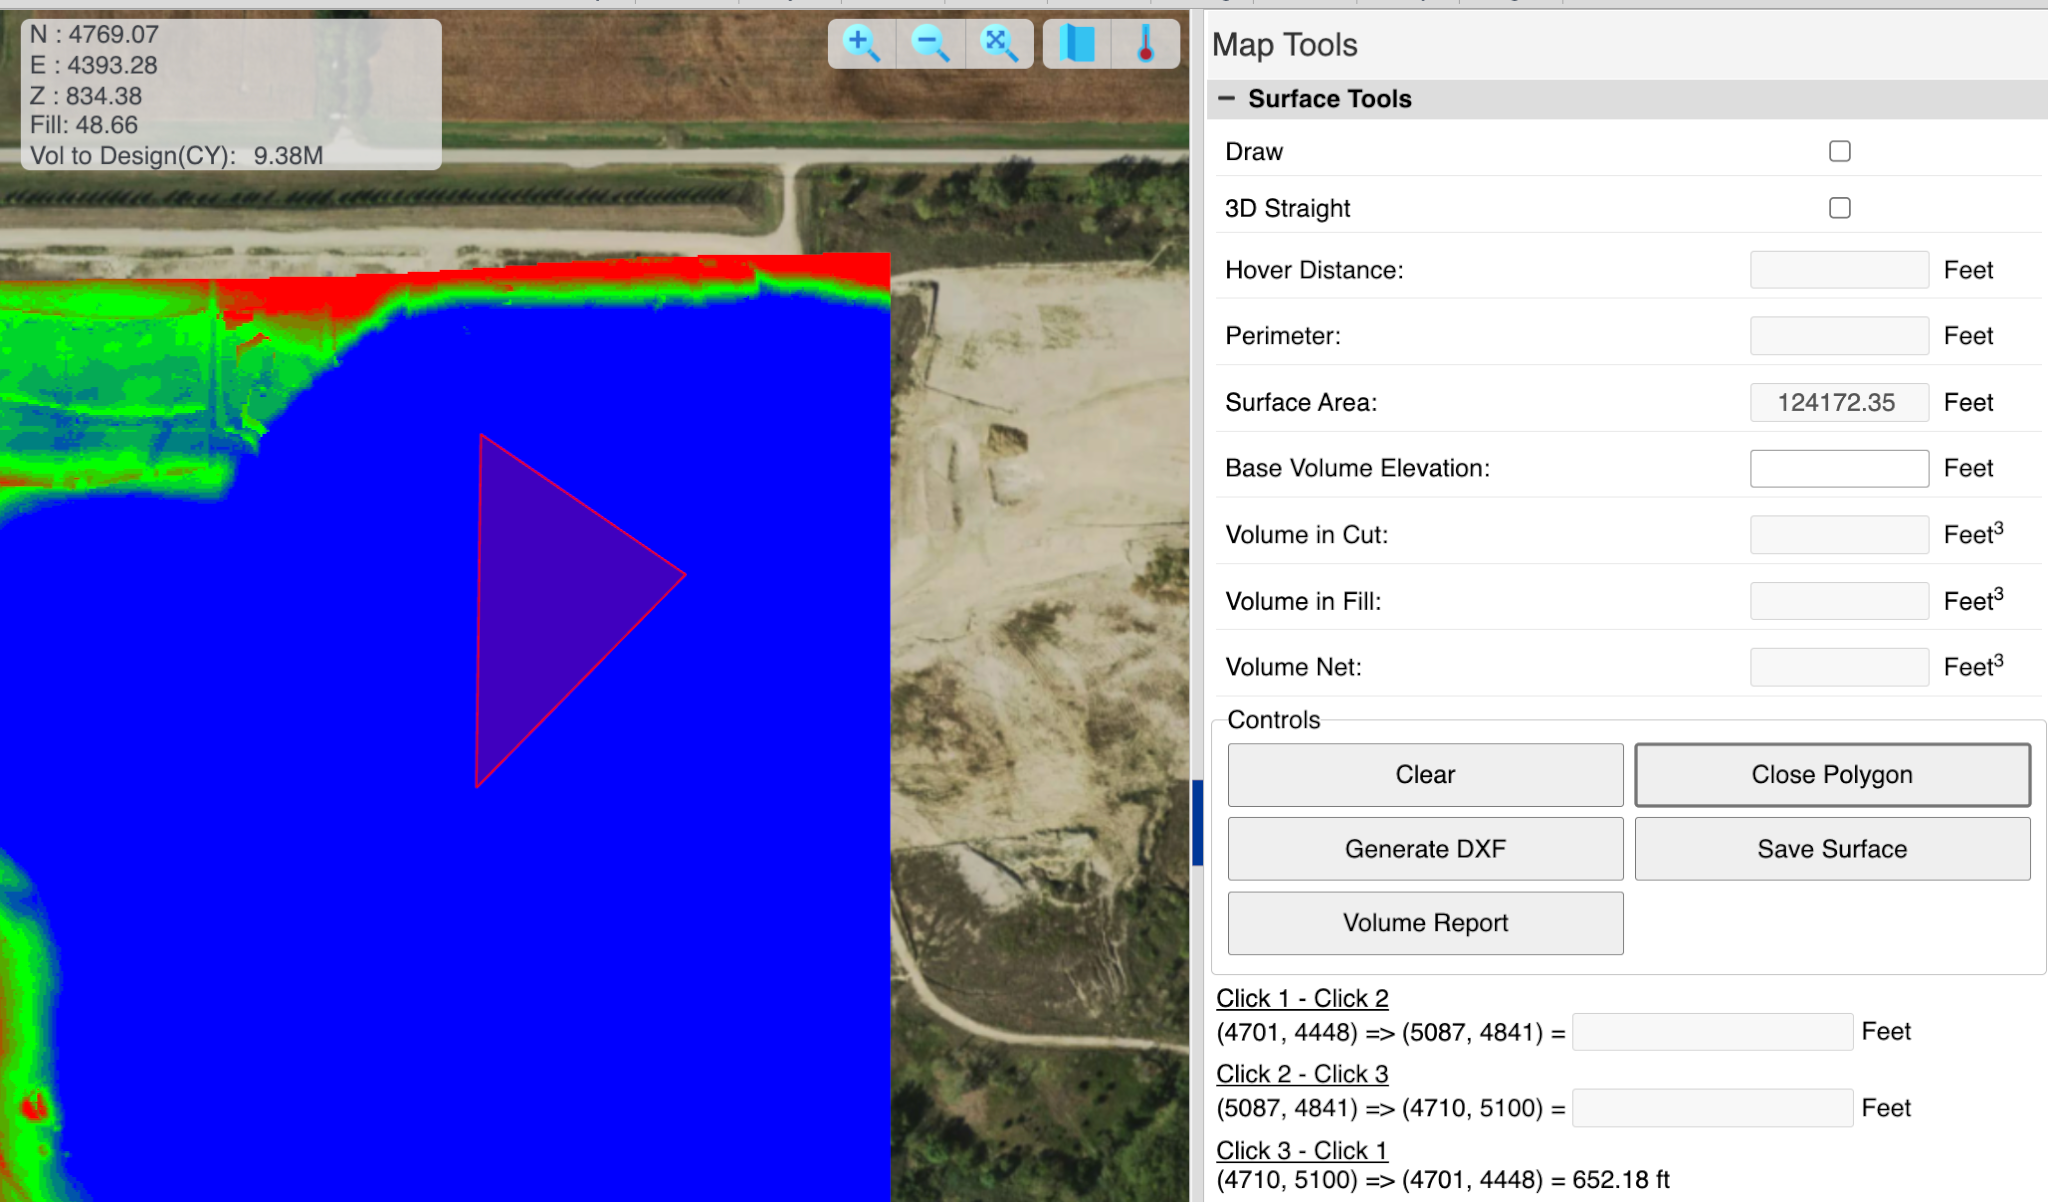Click the Base Volume Elevation input field

1839,468
